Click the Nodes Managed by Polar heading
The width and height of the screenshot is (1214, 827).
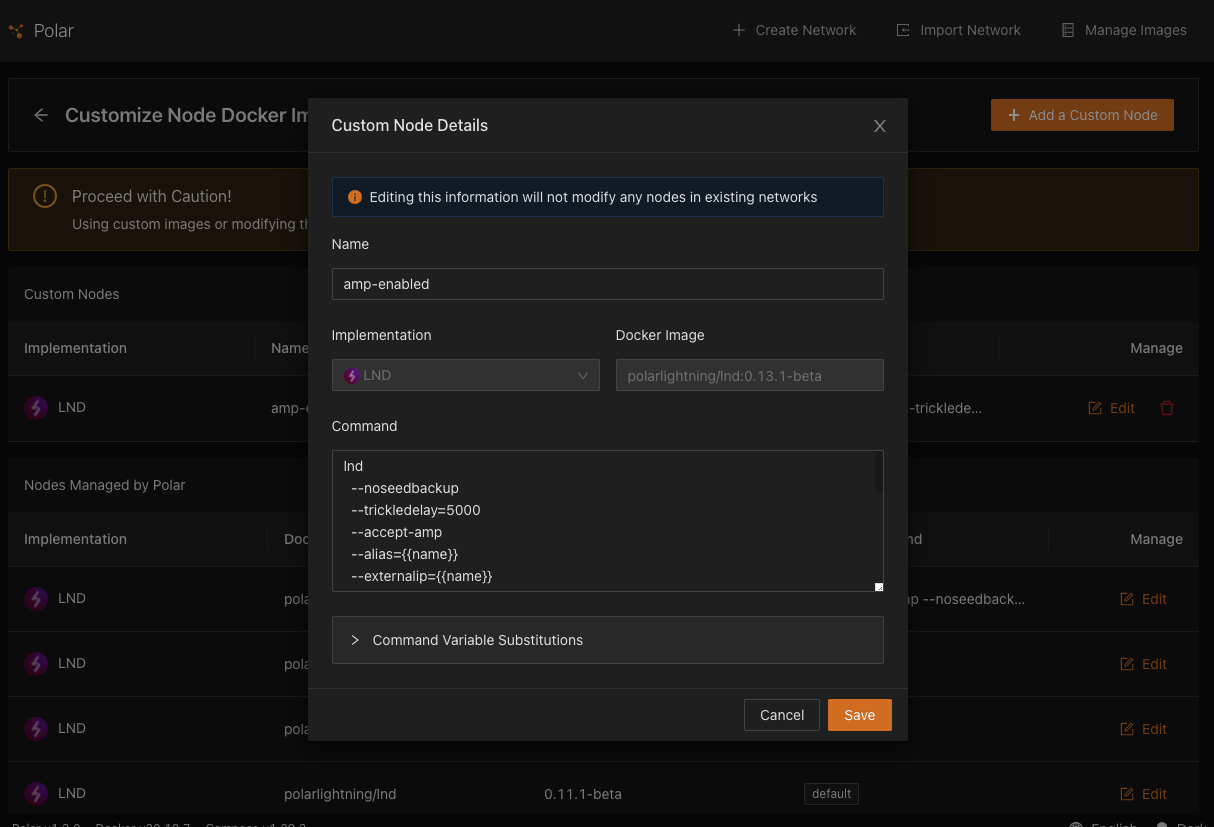[105, 485]
